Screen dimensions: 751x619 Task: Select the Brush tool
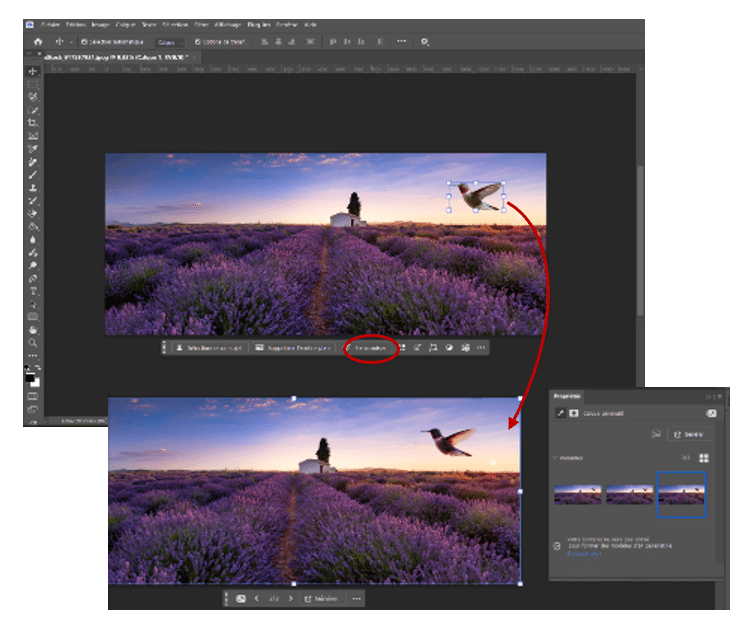point(33,175)
